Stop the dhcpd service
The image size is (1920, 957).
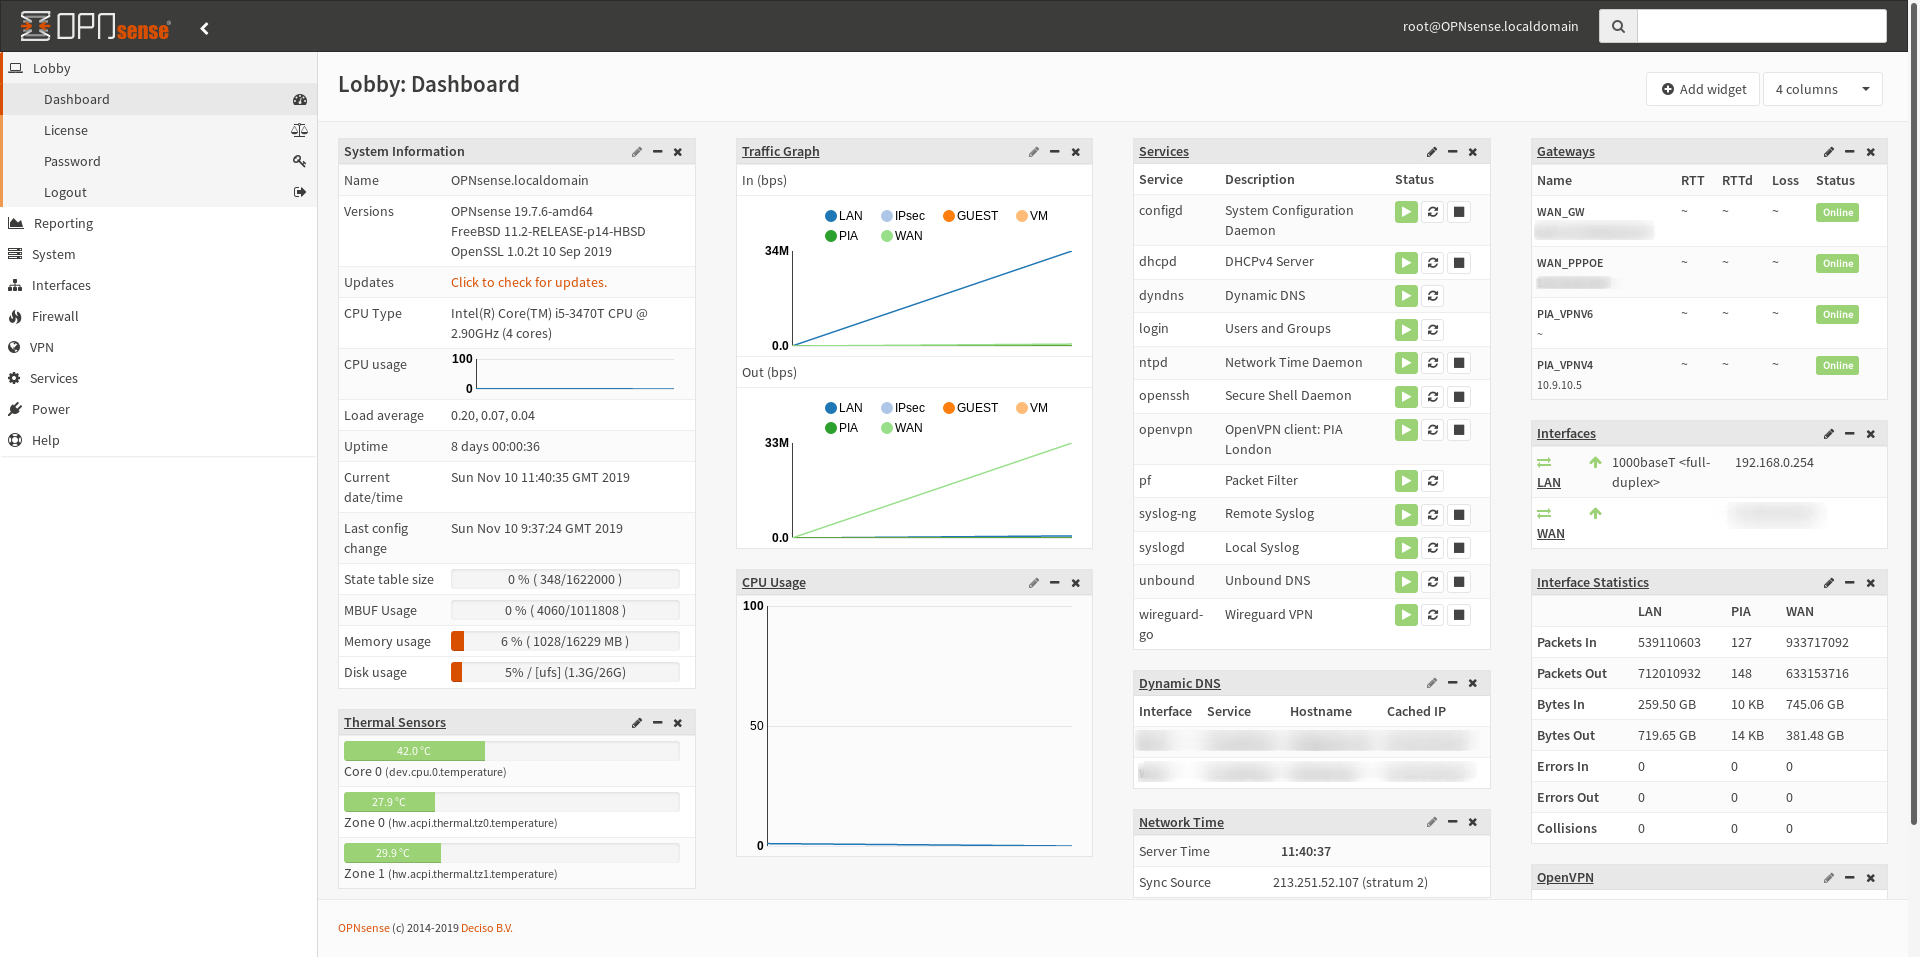1459,263
